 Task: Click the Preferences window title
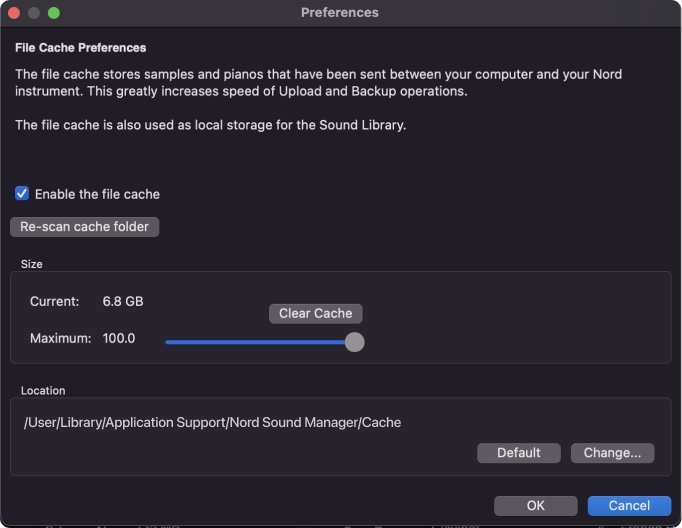(x=340, y=13)
